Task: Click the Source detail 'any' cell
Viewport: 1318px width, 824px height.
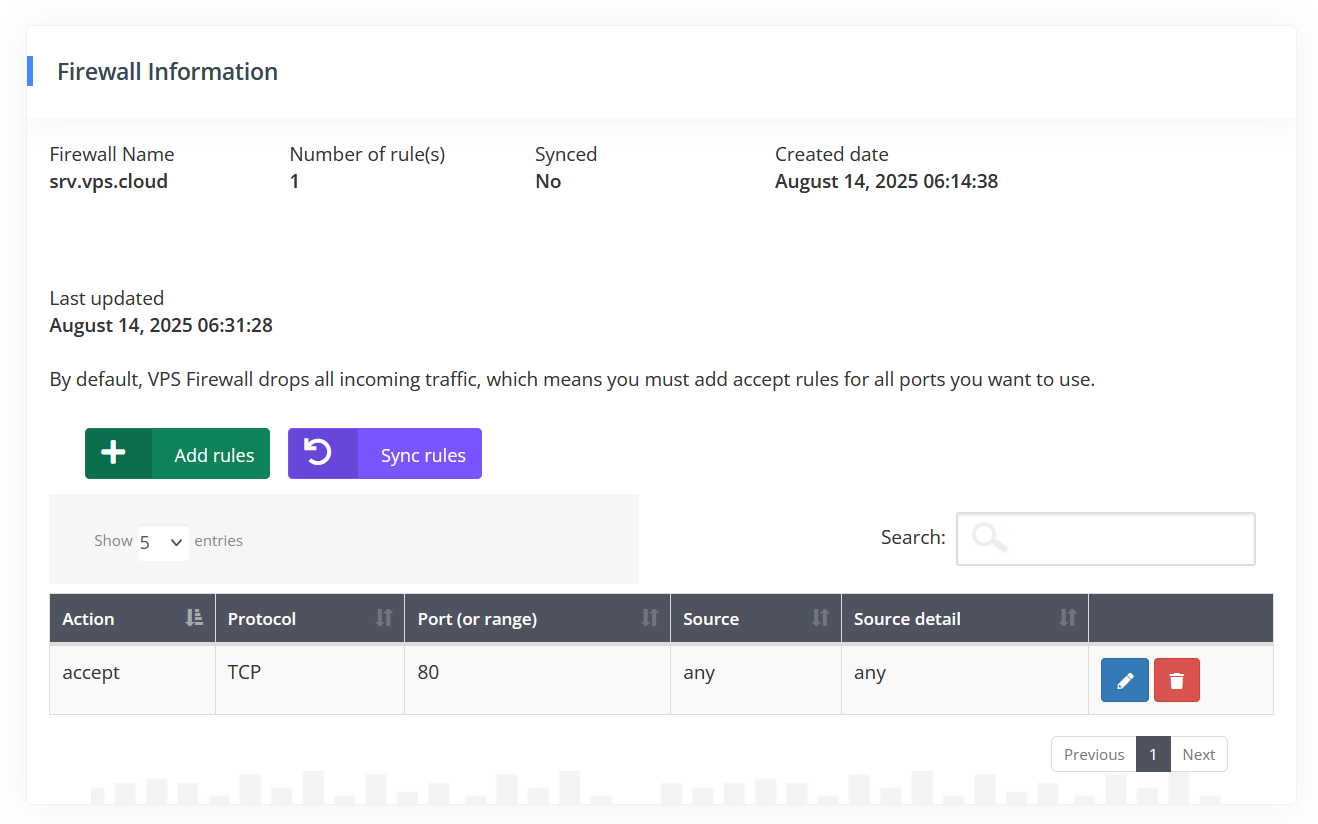Action: pyautogui.click(x=965, y=679)
